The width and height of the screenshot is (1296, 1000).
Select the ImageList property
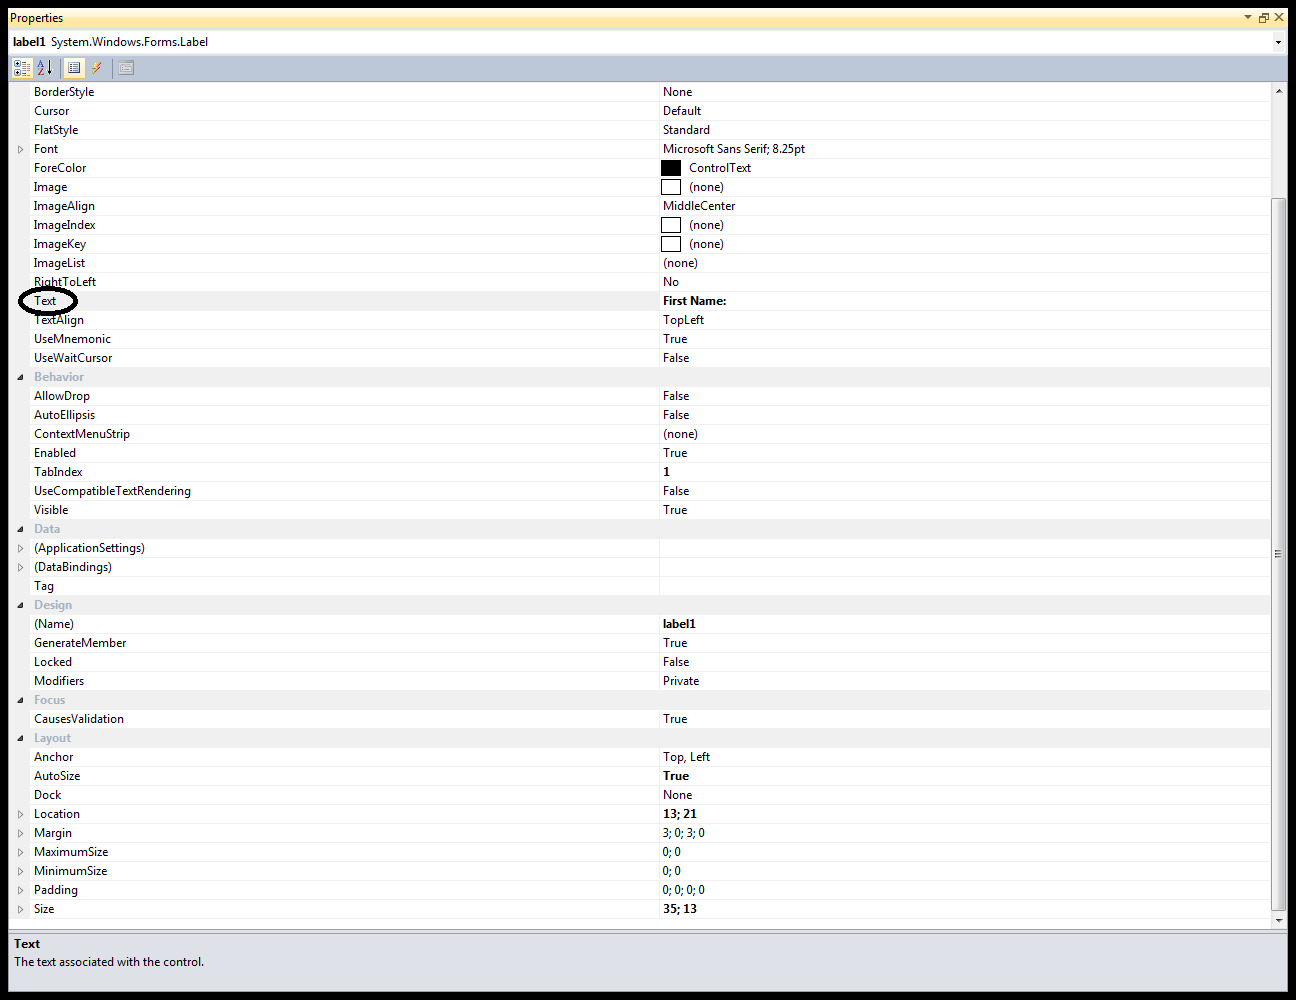[x=59, y=263]
